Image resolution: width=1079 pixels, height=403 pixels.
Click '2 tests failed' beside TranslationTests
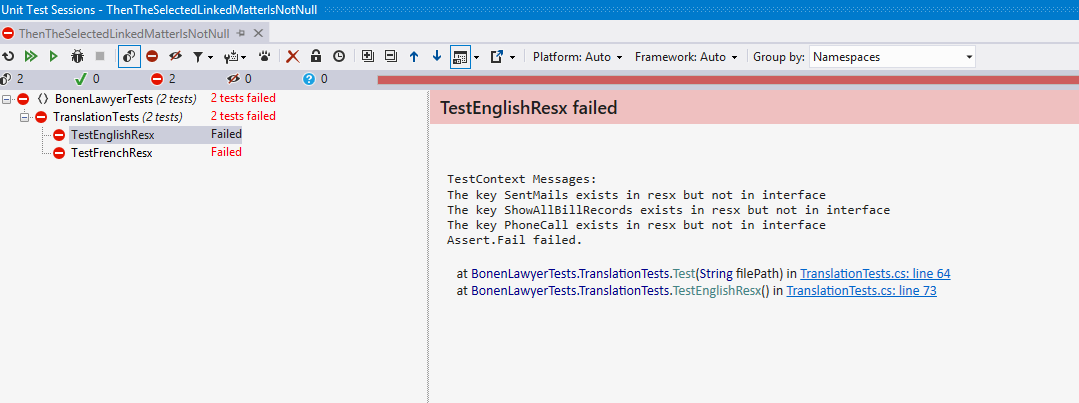pos(243,116)
